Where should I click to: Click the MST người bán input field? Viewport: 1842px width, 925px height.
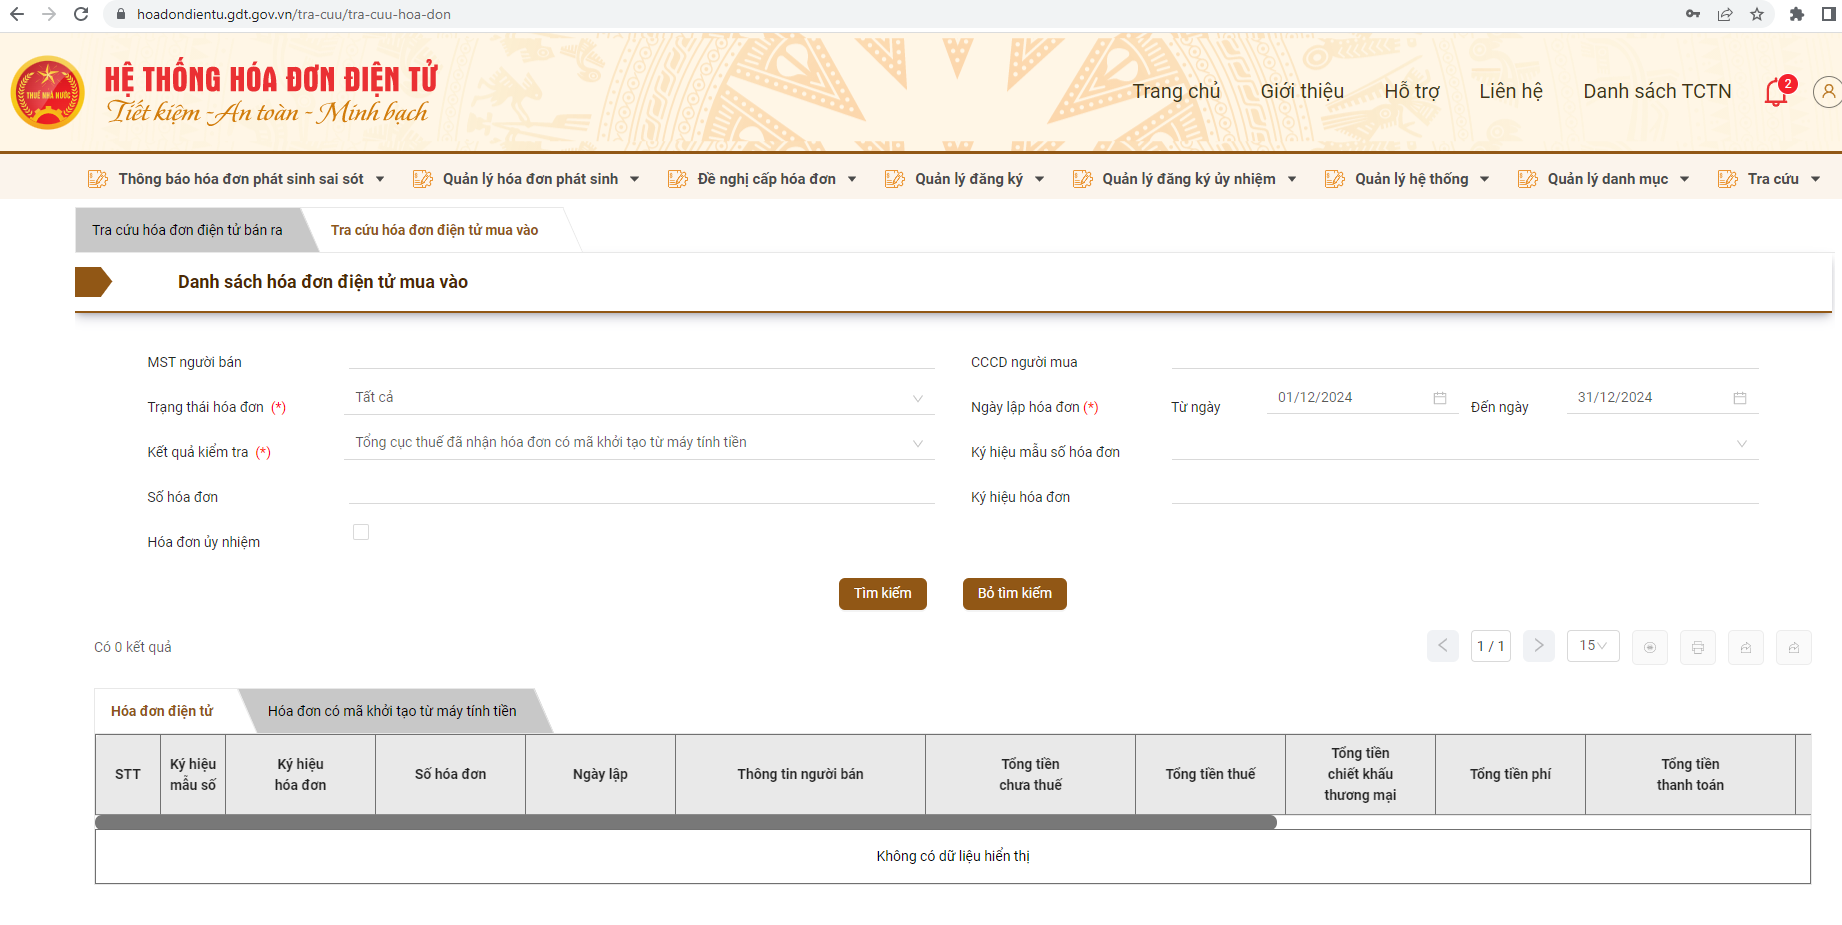click(x=640, y=358)
